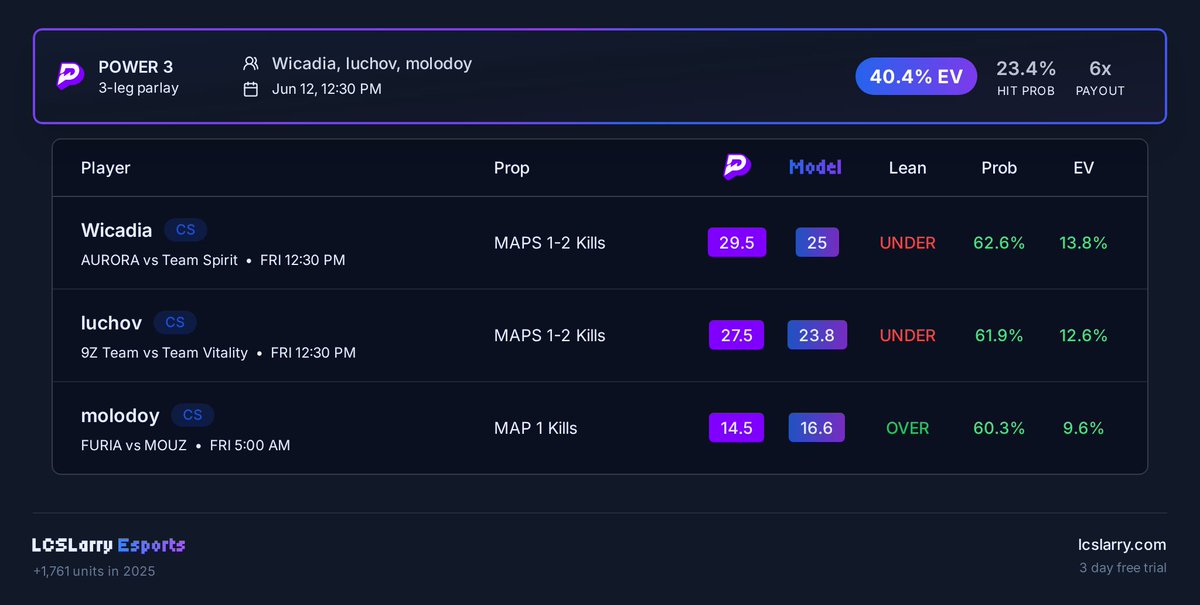
Task: Click the 12.6% EV value
Action: pyautogui.click(x=1083, y=336)
